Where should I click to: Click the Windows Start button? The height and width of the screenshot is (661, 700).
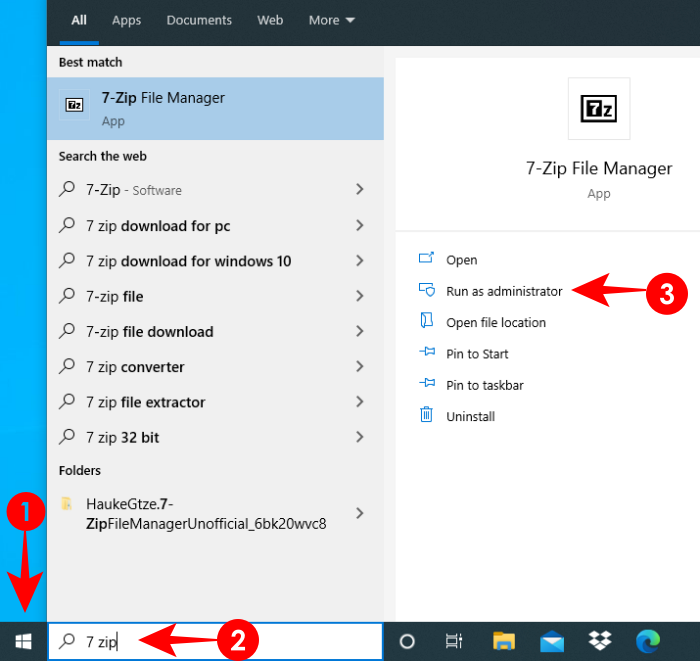[x=23, y=641]
